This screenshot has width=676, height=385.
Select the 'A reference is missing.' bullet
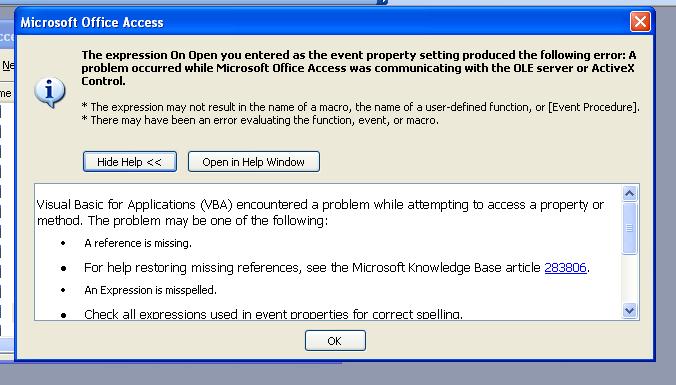(138, 243)
